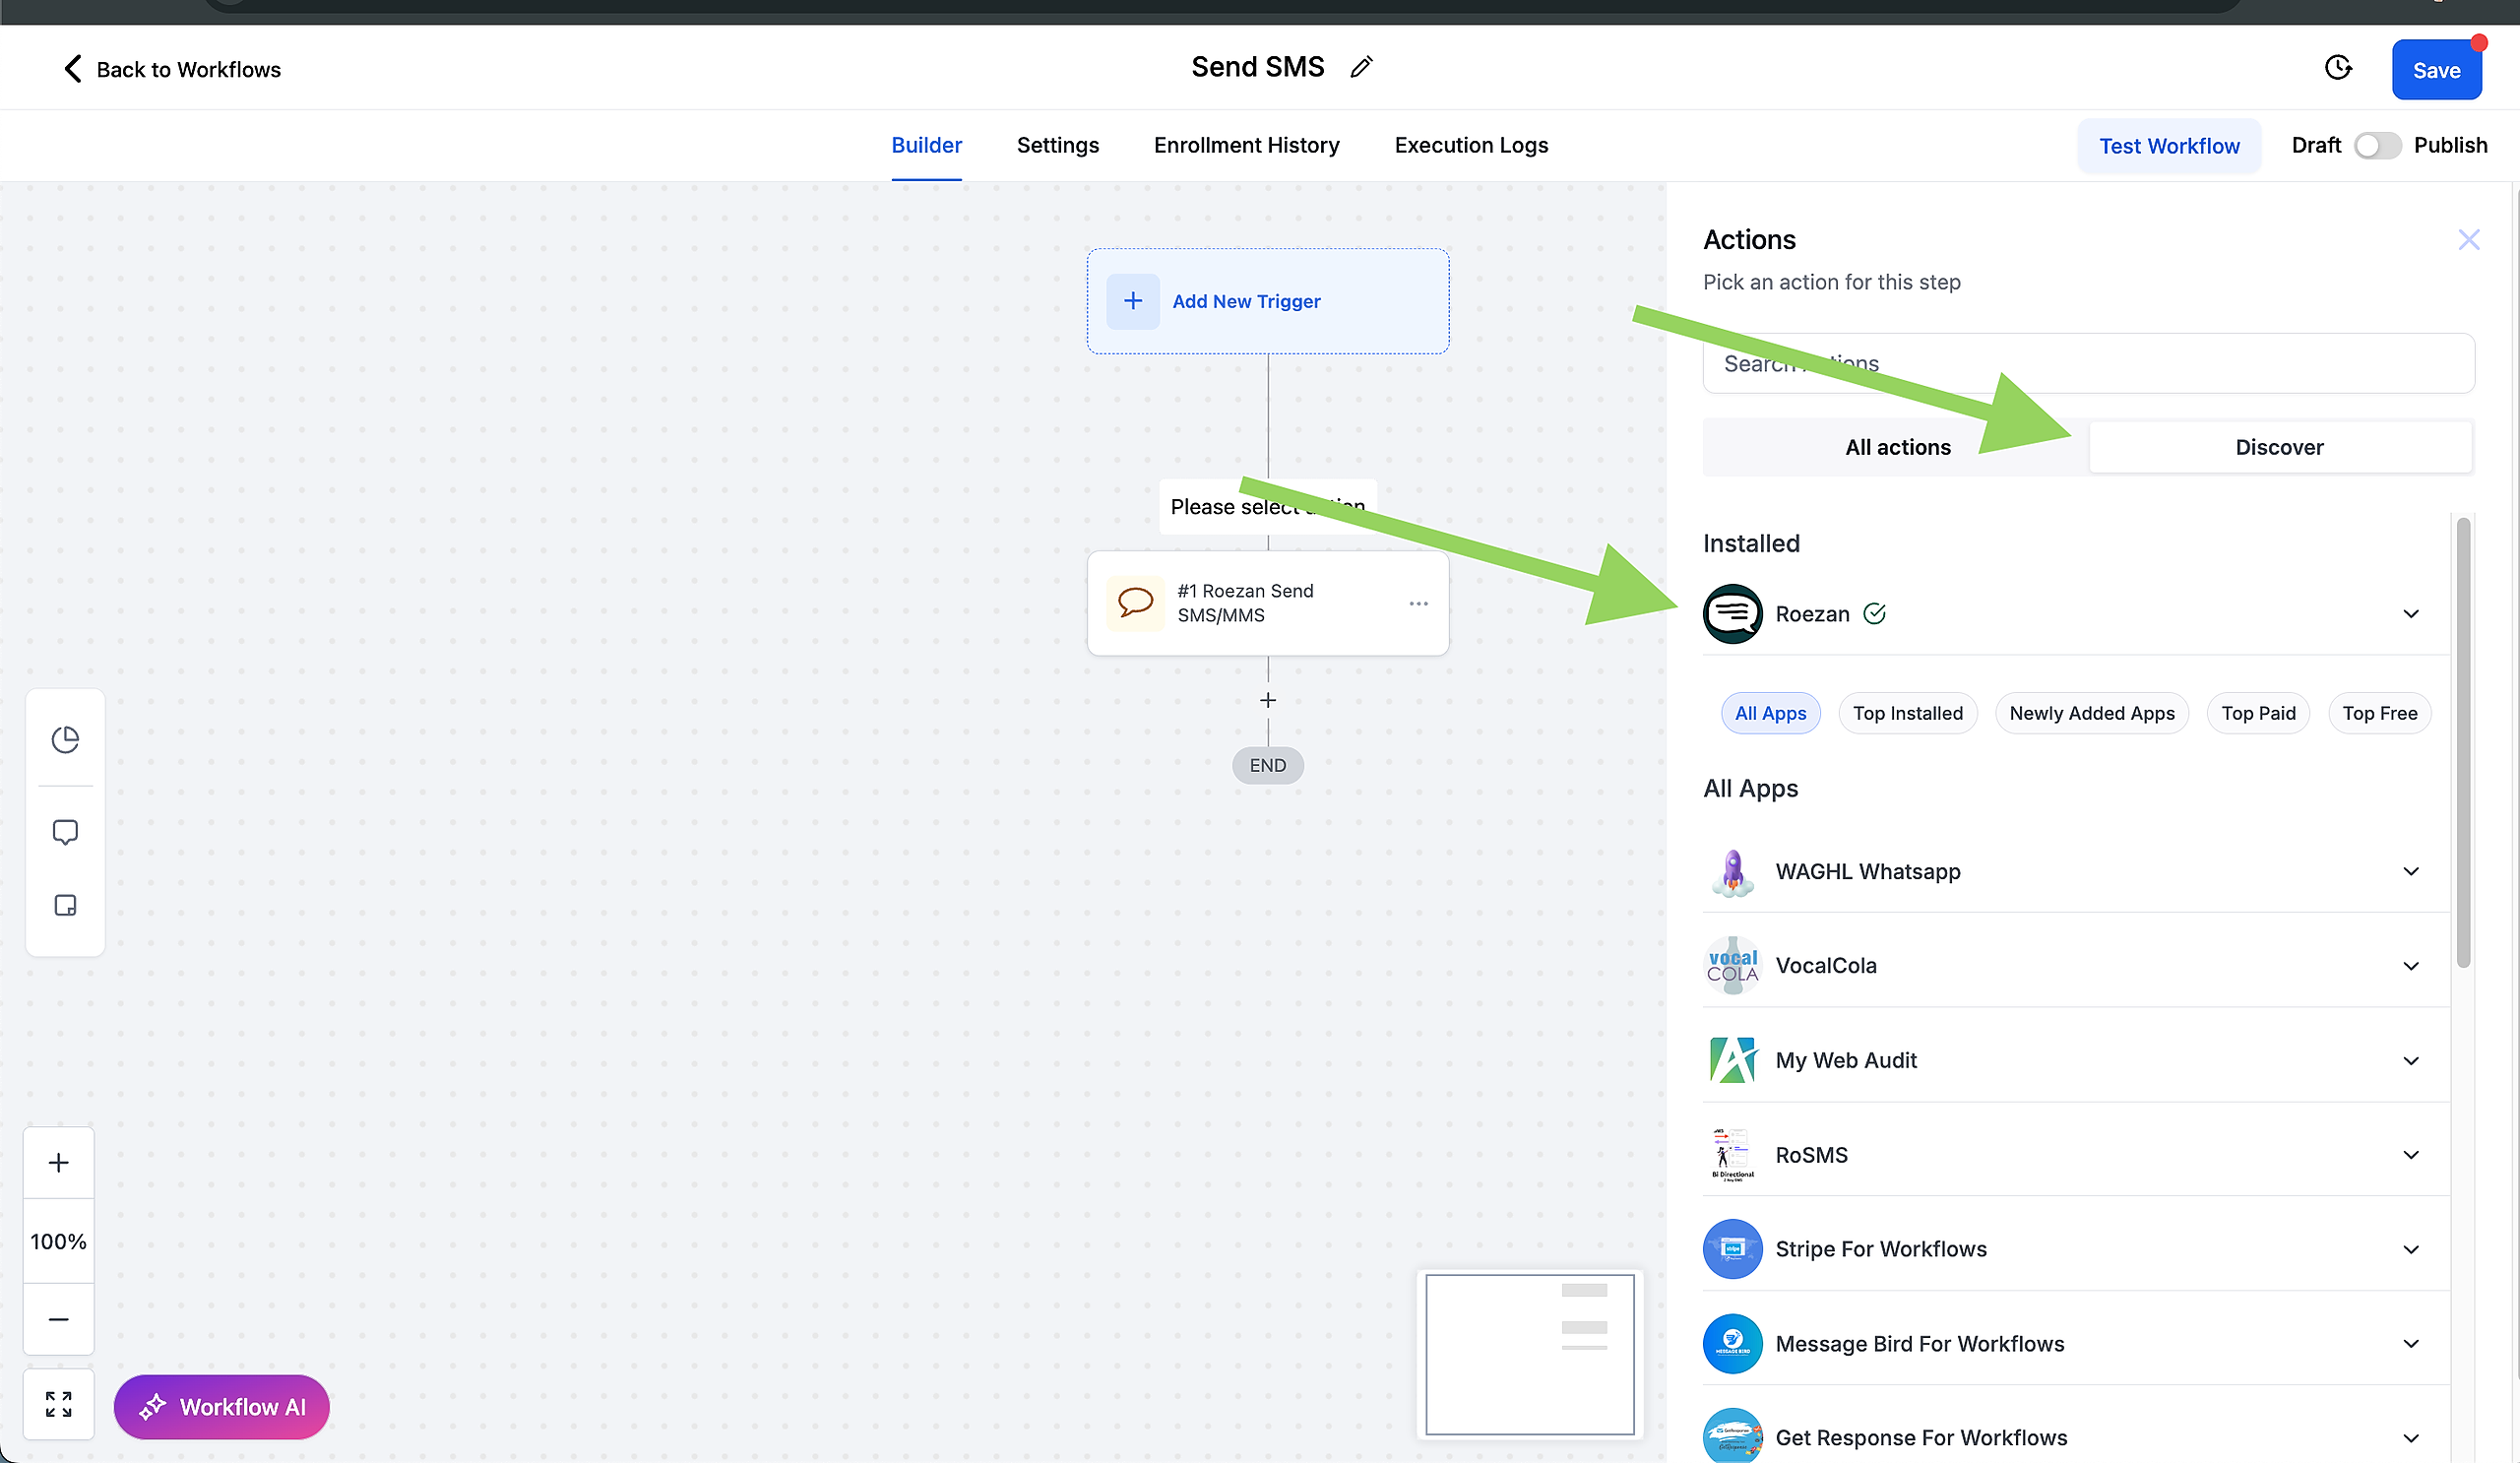This screenshot has height=1463, width=2520.
Task: Open version history clock icon near Save
Action: tap(2338, 68)
